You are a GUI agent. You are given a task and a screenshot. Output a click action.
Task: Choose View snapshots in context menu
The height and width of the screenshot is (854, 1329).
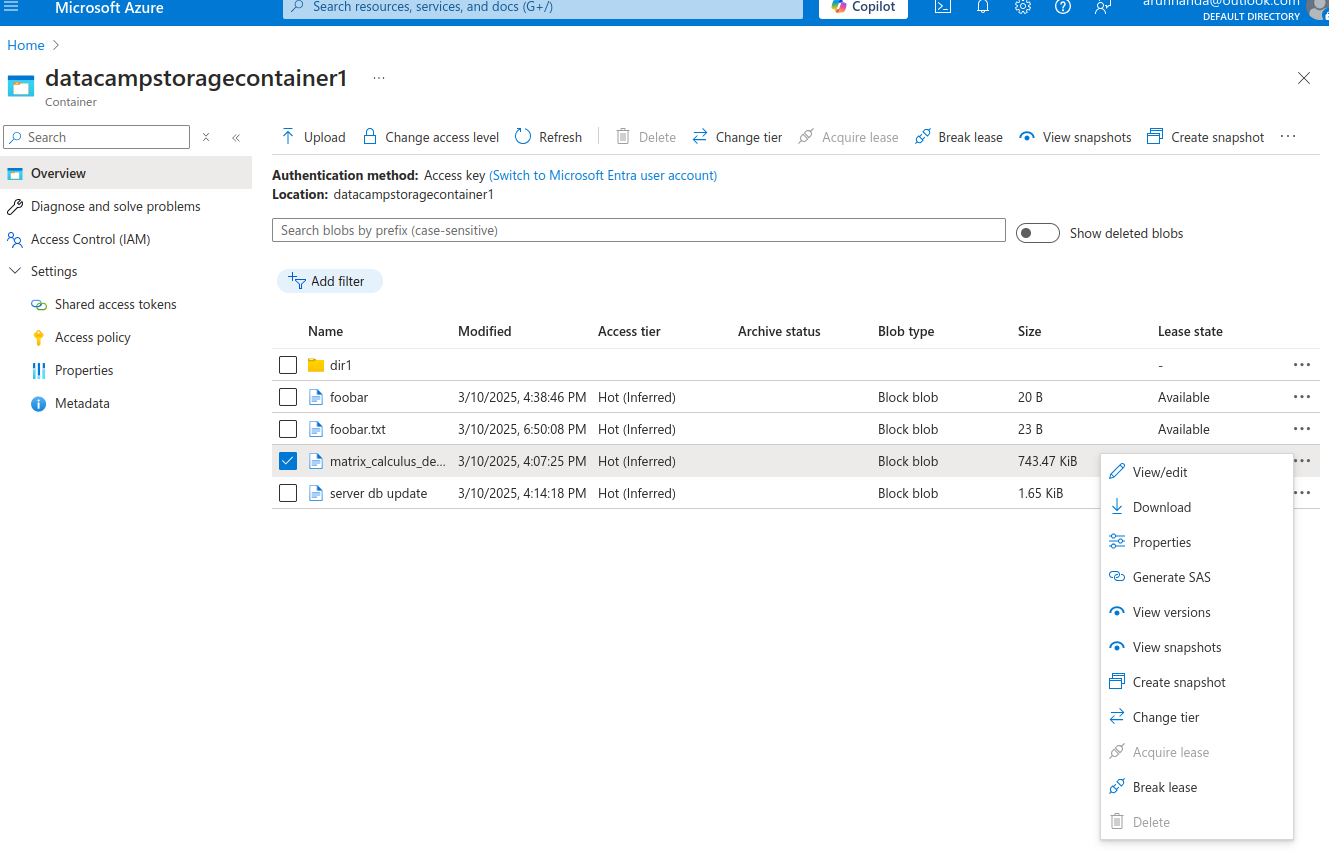coord(1197,647)
